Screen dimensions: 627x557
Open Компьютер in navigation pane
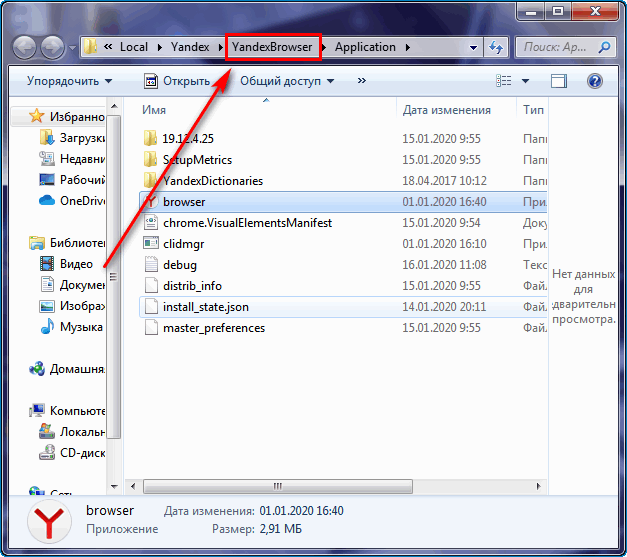click(x=67, y=411)
